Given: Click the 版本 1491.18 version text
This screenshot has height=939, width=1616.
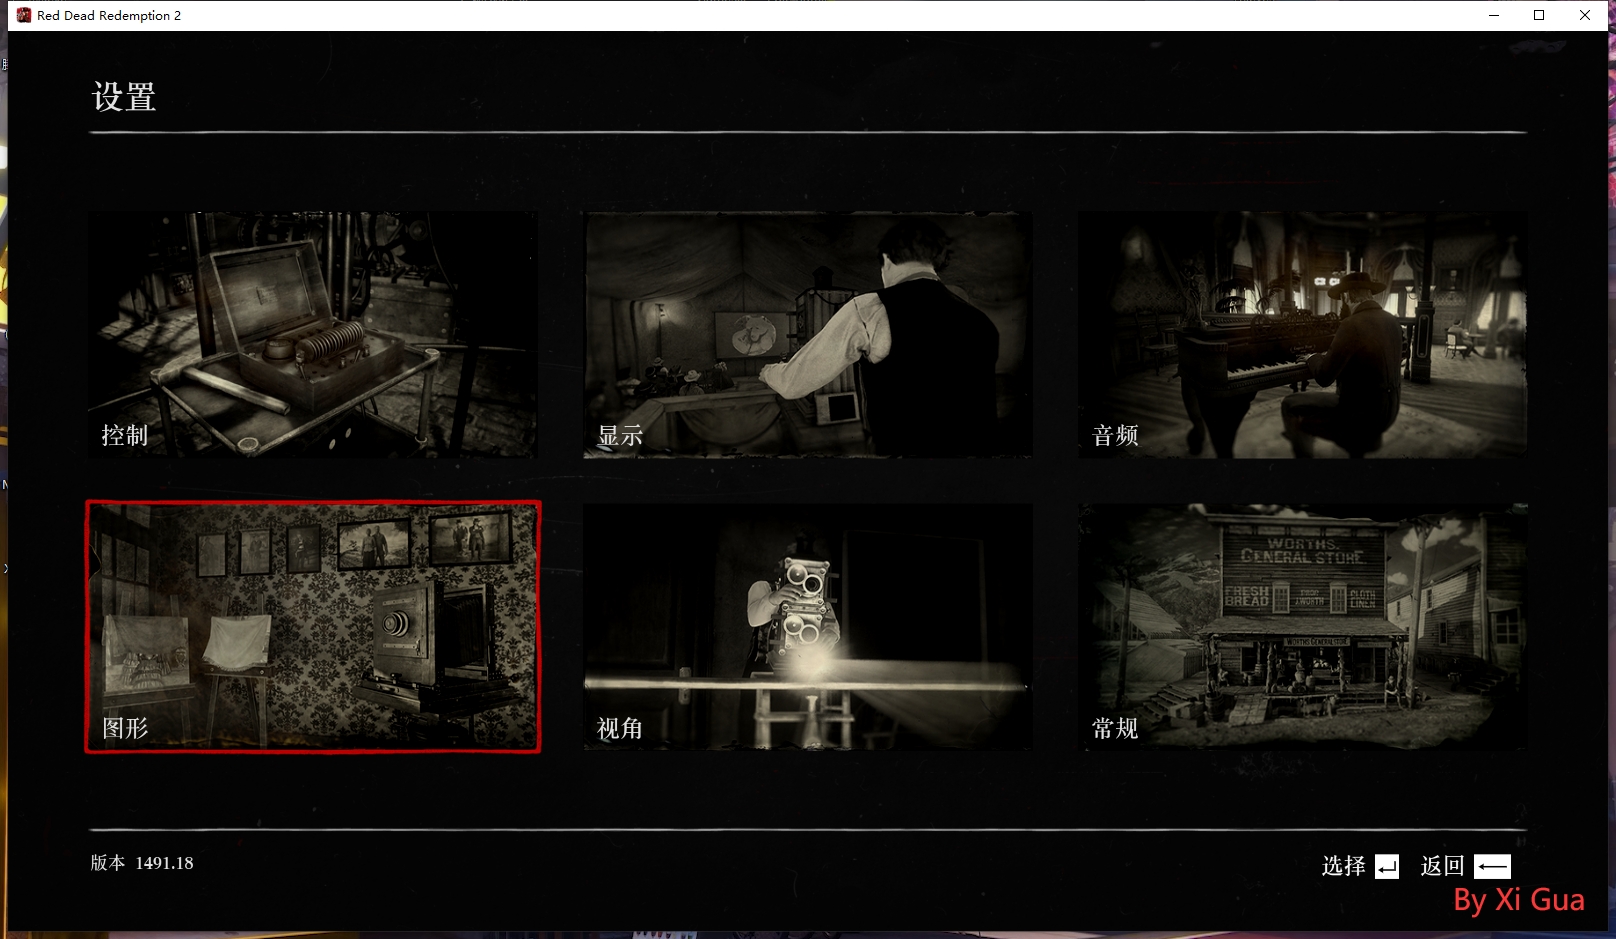Looking at the screenshot, I should point(142,863).
